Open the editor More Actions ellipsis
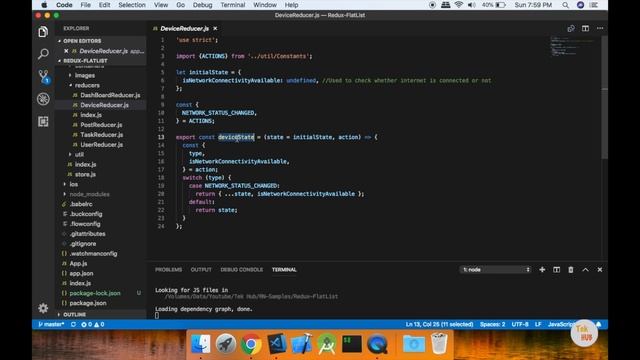640x360 pixels. click(x=600, y=28)
